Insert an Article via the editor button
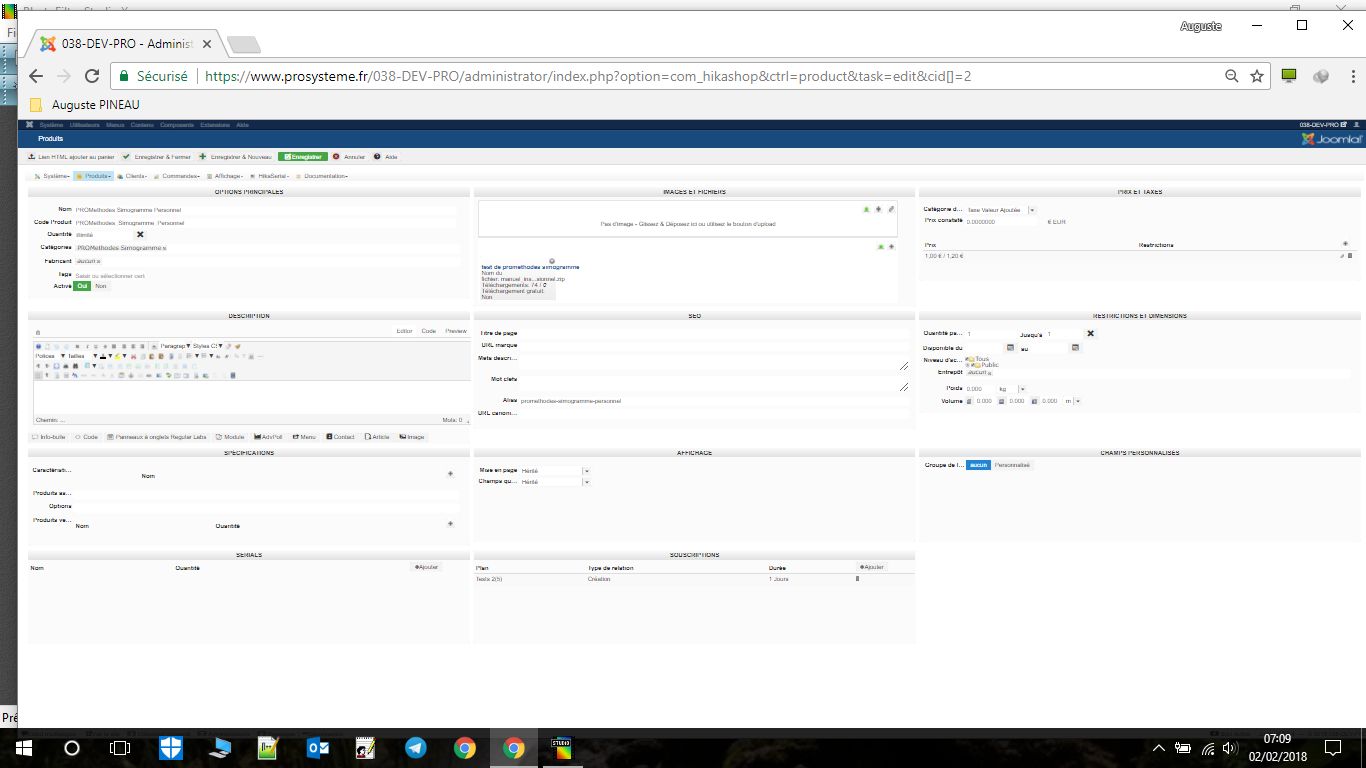Screen dimensions: 1366x768 coord(378,437)
